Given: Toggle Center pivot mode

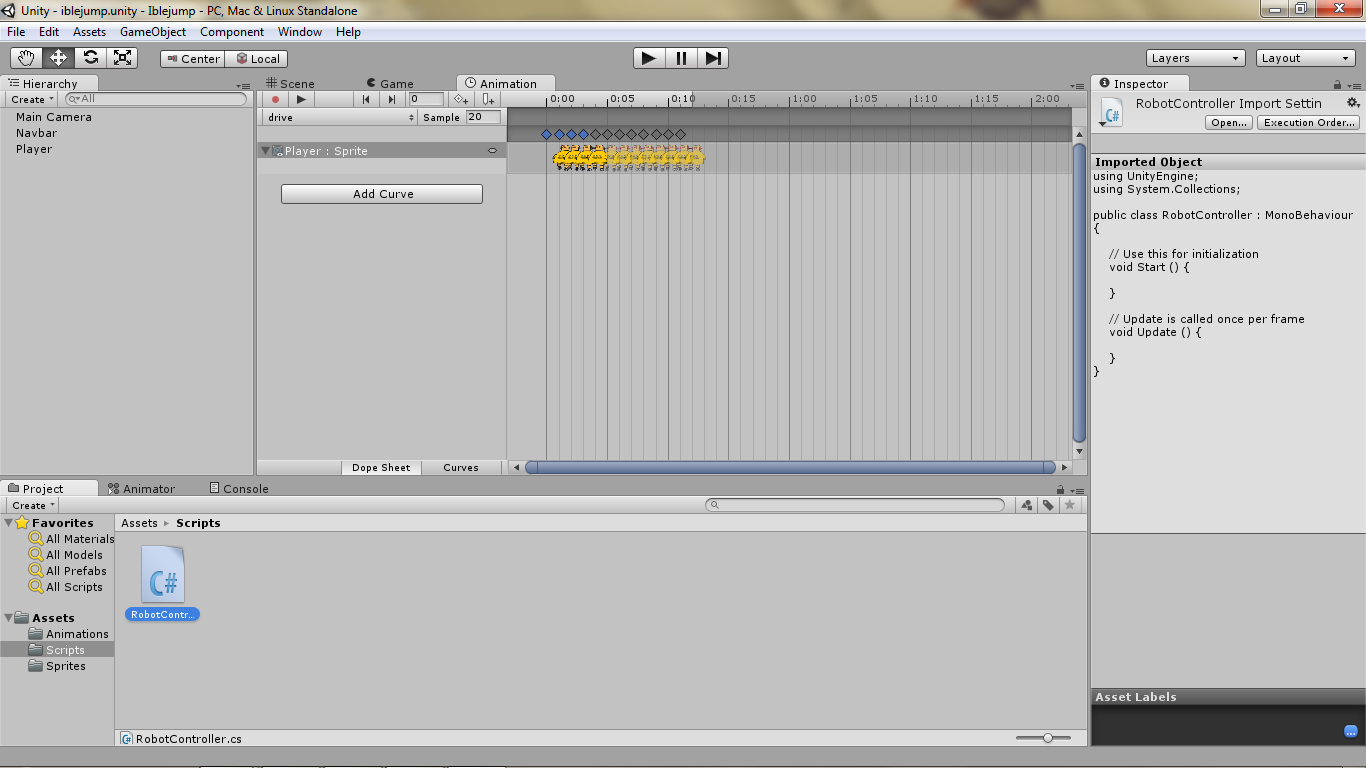Looking at the screenshot, I should (x=191, y=58).
